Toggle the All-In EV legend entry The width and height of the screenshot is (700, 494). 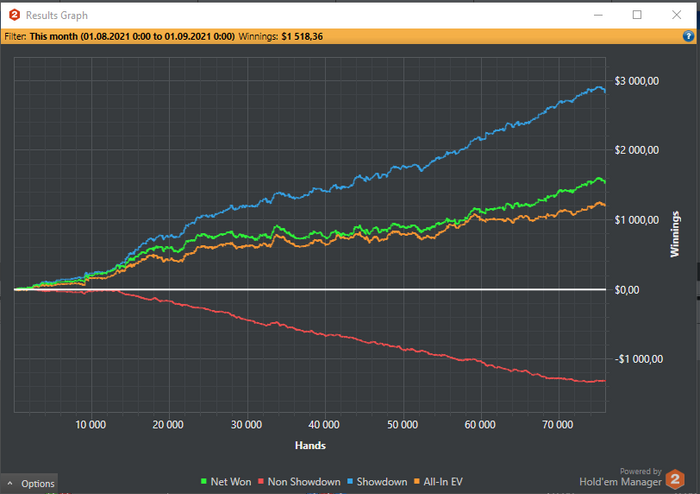[438, 482]
